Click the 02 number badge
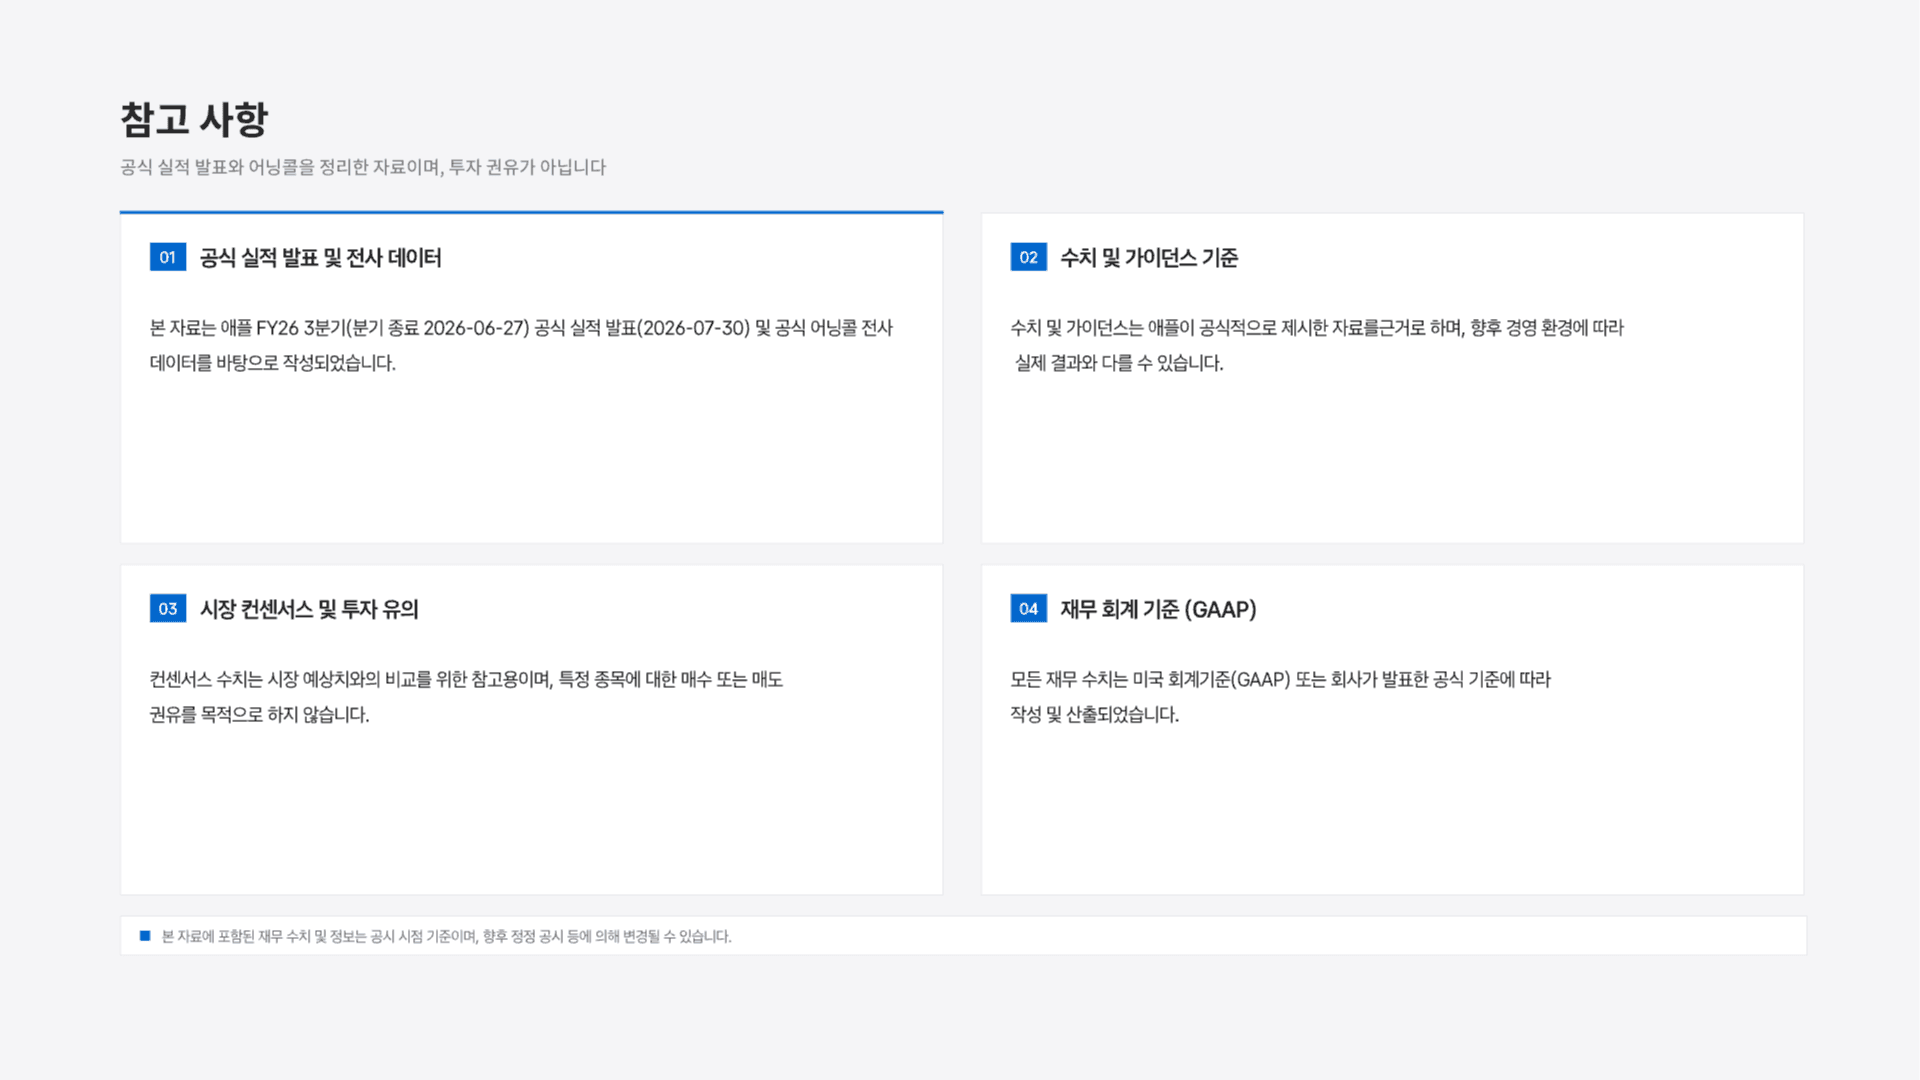This screenshot has height=1080, width=1920. point(1028,257)
